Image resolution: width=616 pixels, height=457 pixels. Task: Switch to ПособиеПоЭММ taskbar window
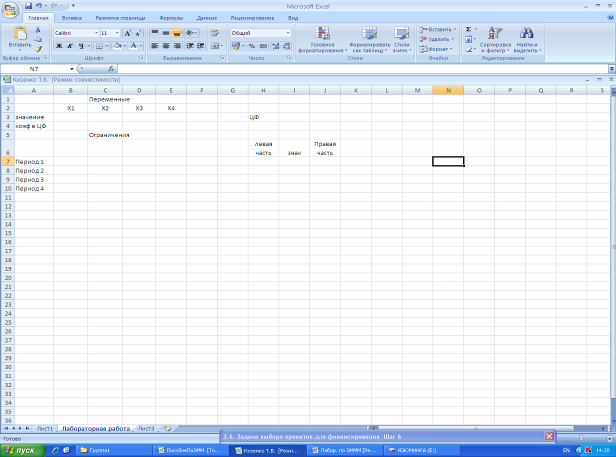click(189, 450)
